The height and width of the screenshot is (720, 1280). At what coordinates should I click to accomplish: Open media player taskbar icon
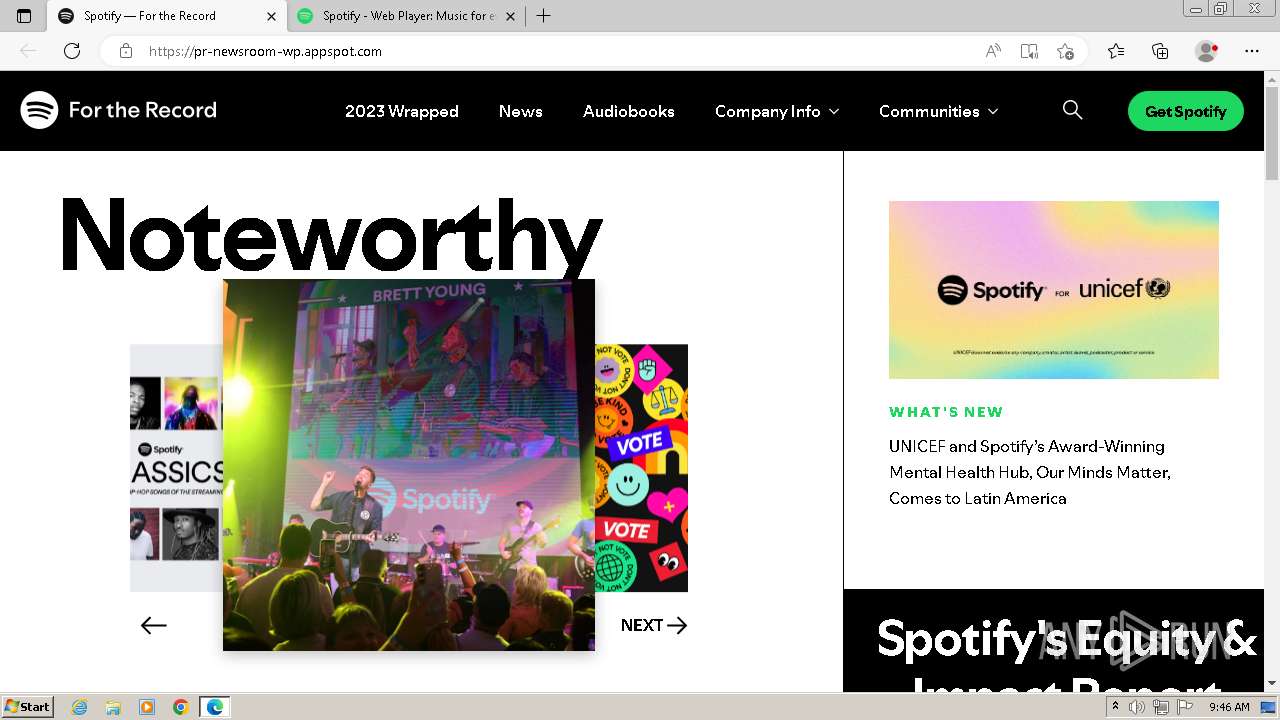[x=147, y=707]
